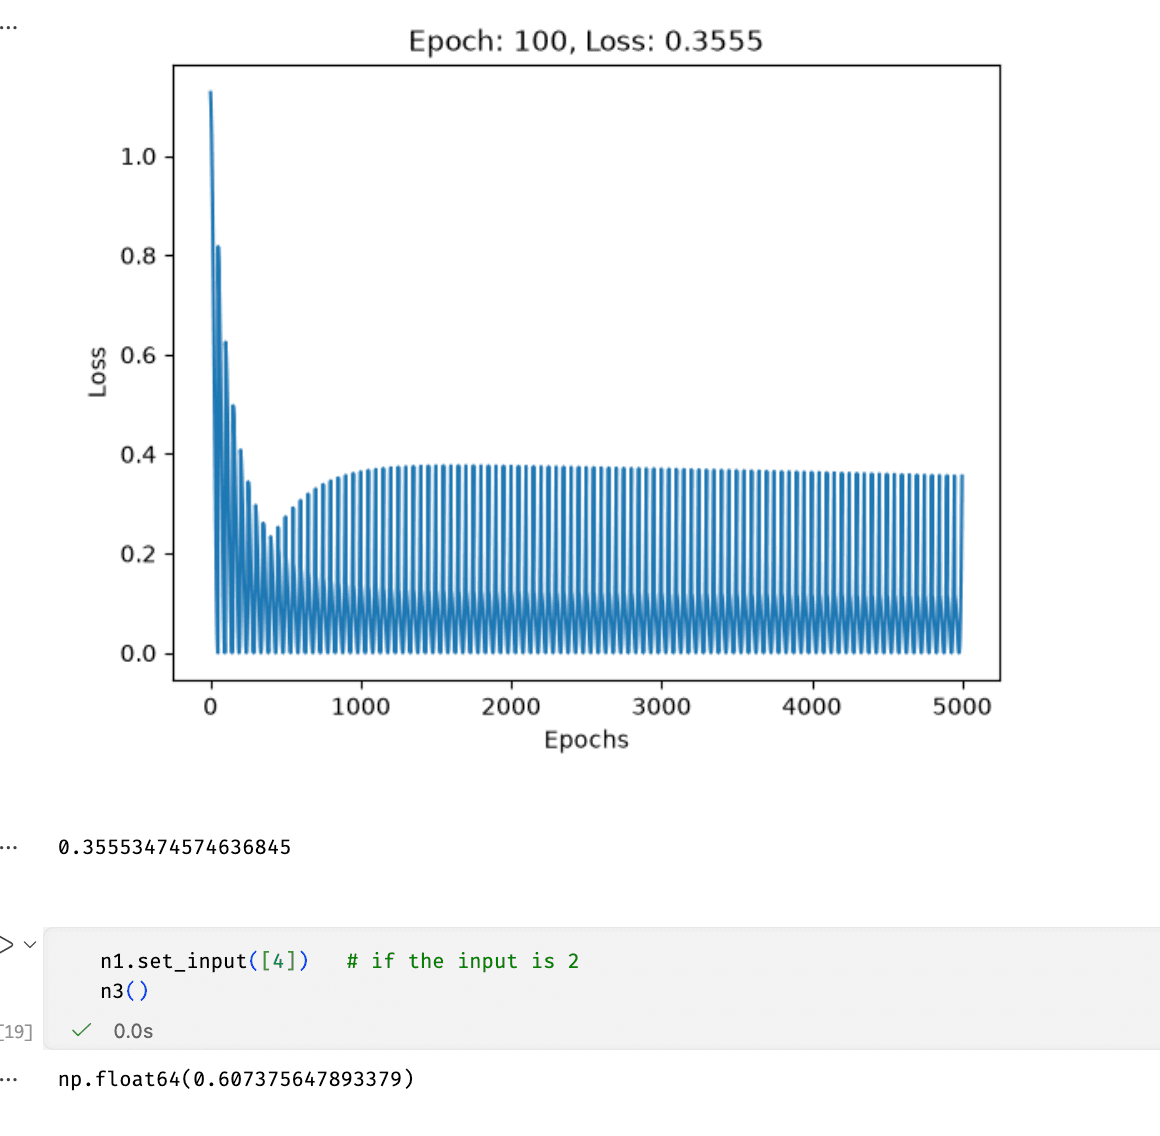Image resolution: width=1160 pixels, height=1136 pixels.
Task: Click the 2000 tick label on the x-axis
Action: pyautogui.click(x=511, y=707)
